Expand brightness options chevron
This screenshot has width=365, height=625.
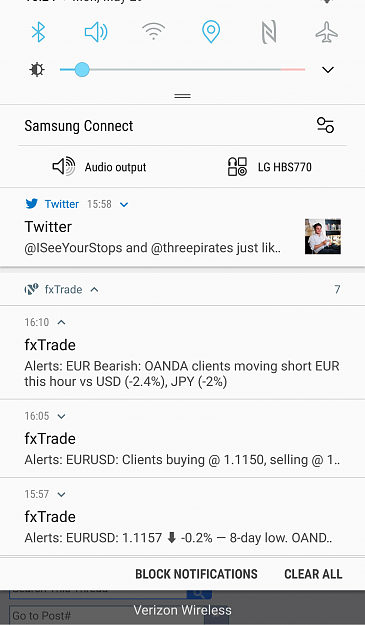328,70
